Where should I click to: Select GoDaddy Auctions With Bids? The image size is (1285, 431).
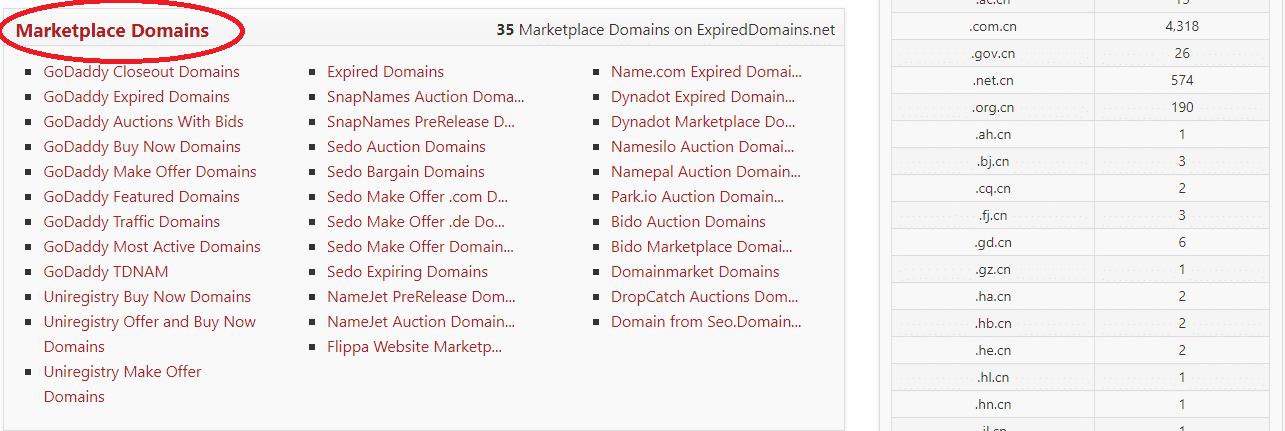(143, 122)
